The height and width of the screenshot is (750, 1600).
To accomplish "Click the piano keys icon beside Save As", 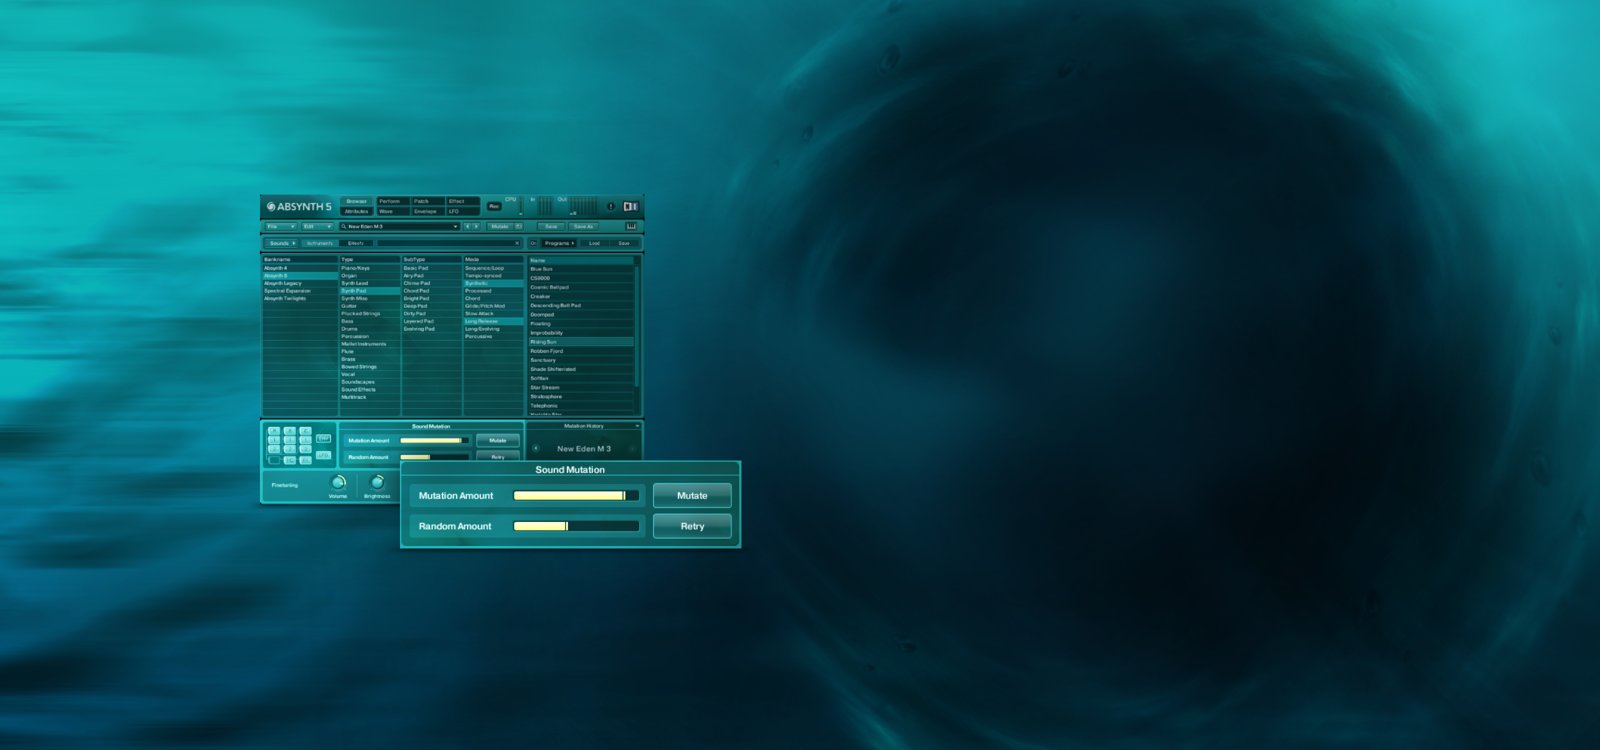I will [631, 226].
